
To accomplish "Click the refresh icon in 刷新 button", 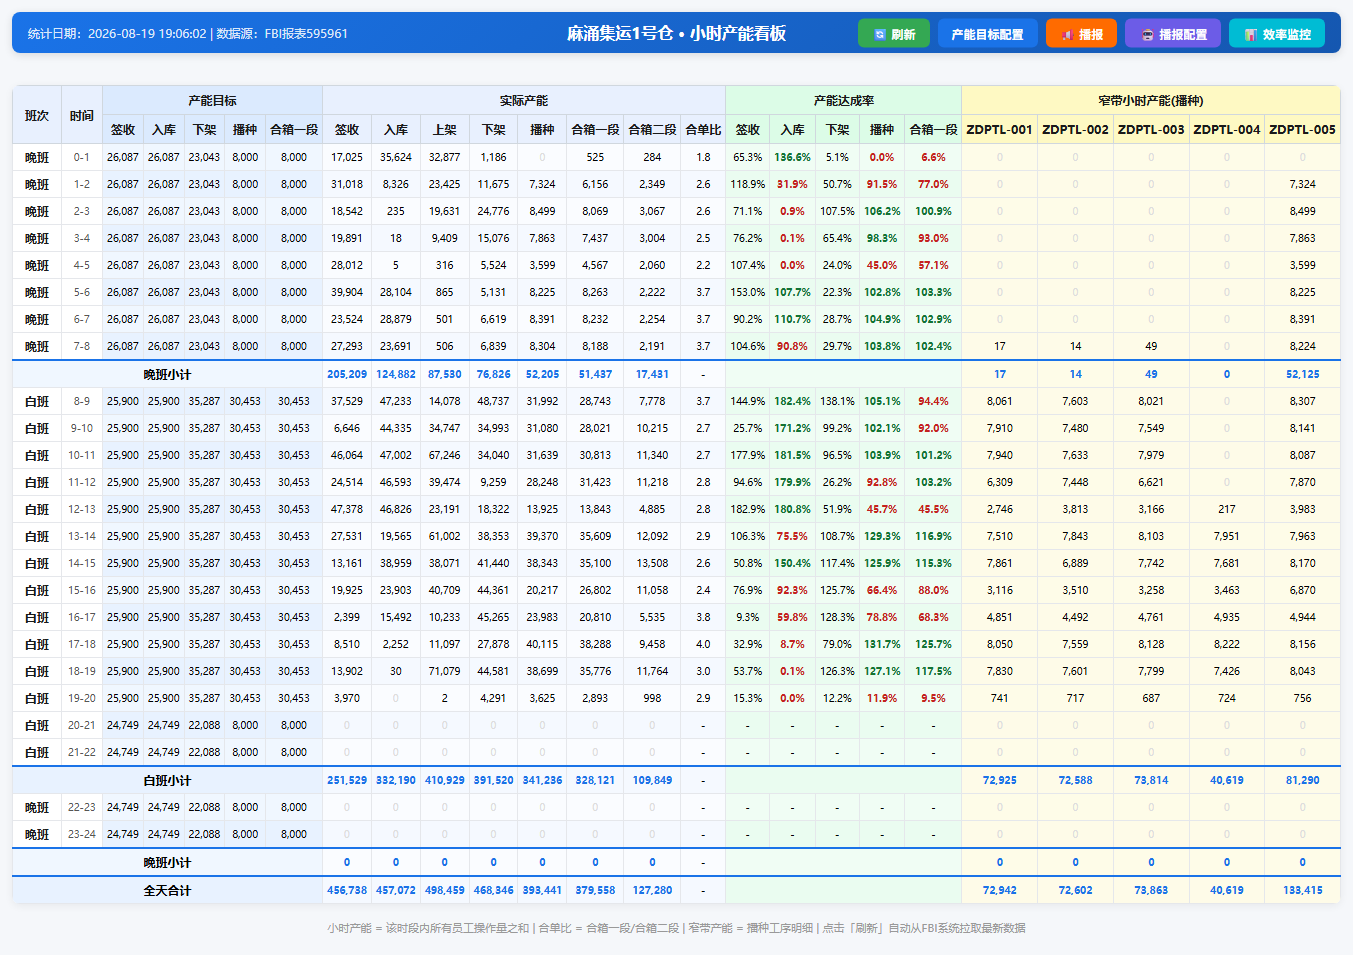I will (879, 34).
